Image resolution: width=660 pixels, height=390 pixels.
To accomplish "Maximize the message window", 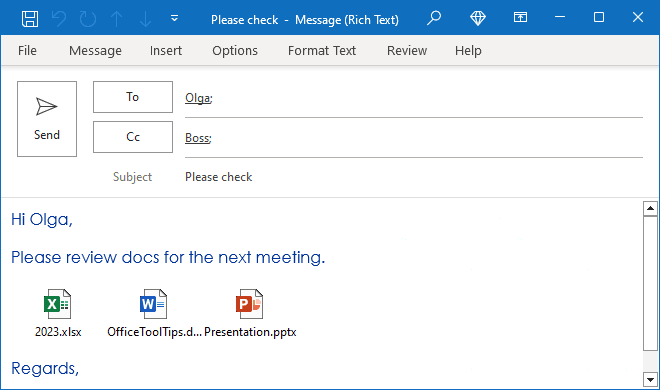I will (x=599, y=17).
